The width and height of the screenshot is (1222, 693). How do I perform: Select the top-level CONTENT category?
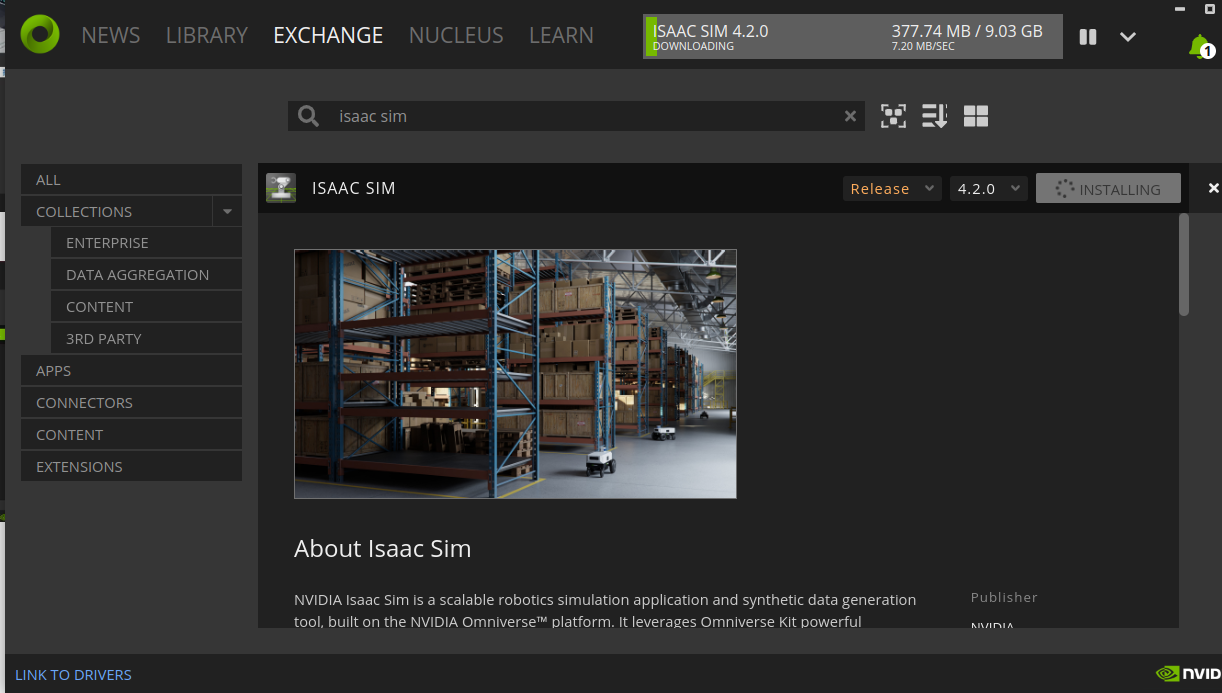tap(131, 435)
